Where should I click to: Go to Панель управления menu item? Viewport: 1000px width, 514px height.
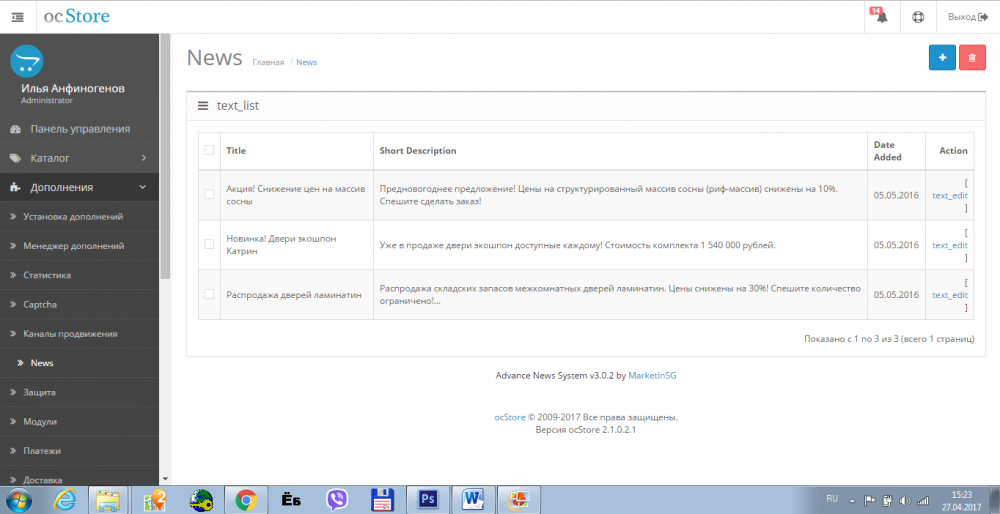click(80, 129)
